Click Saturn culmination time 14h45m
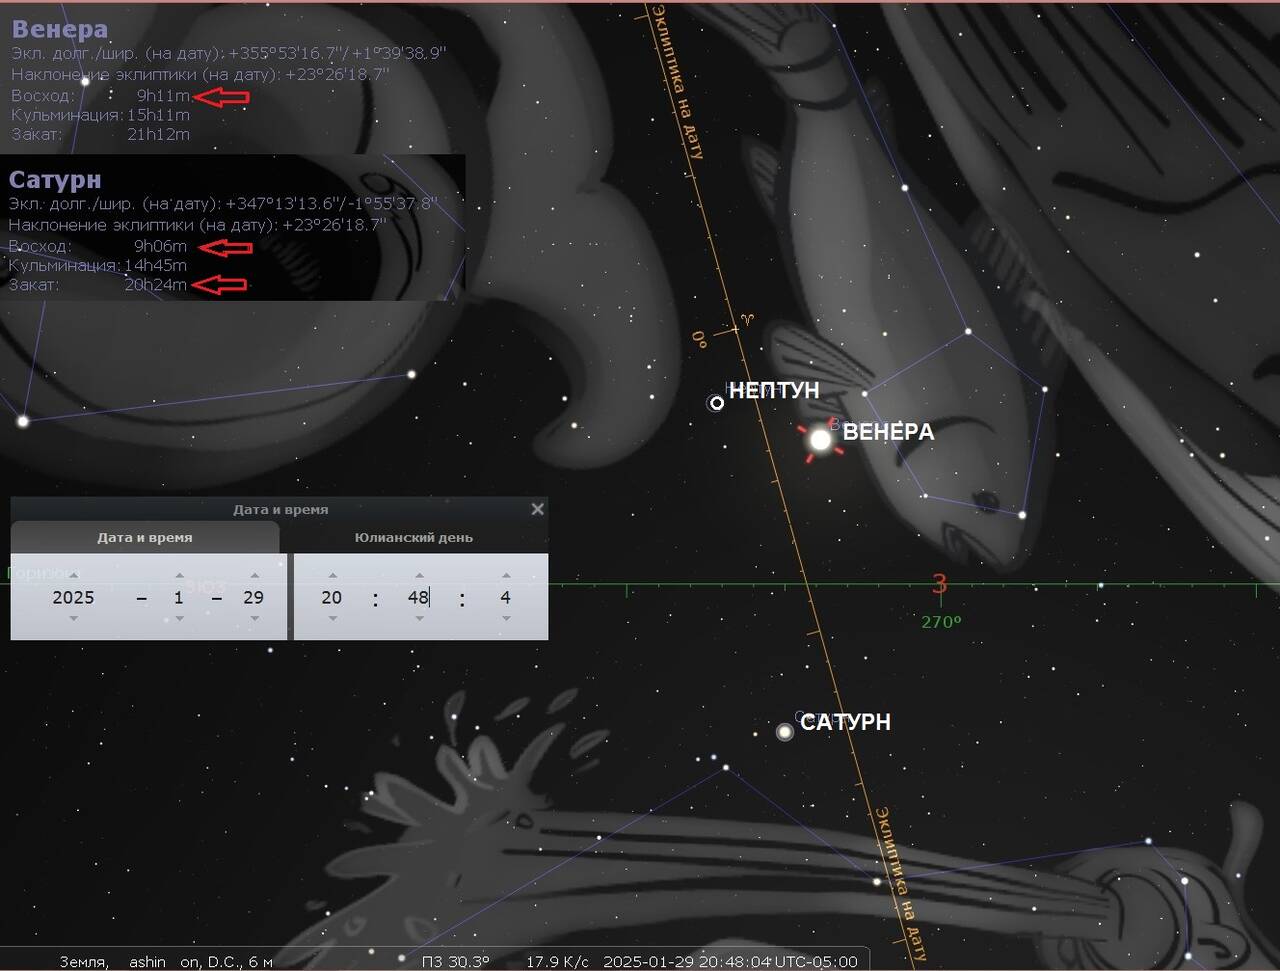1280x971 pixels. tap(155, 265)
